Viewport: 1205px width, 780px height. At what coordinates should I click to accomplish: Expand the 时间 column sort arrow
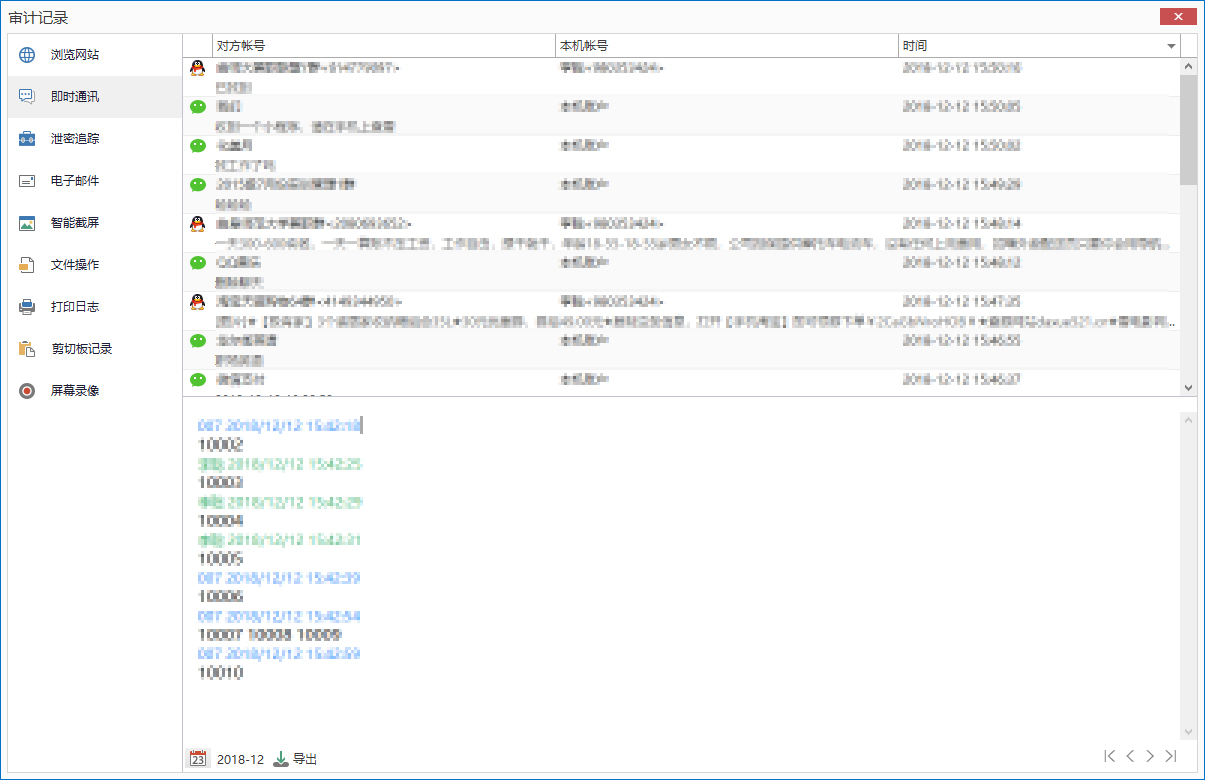tap(1170, 46)
